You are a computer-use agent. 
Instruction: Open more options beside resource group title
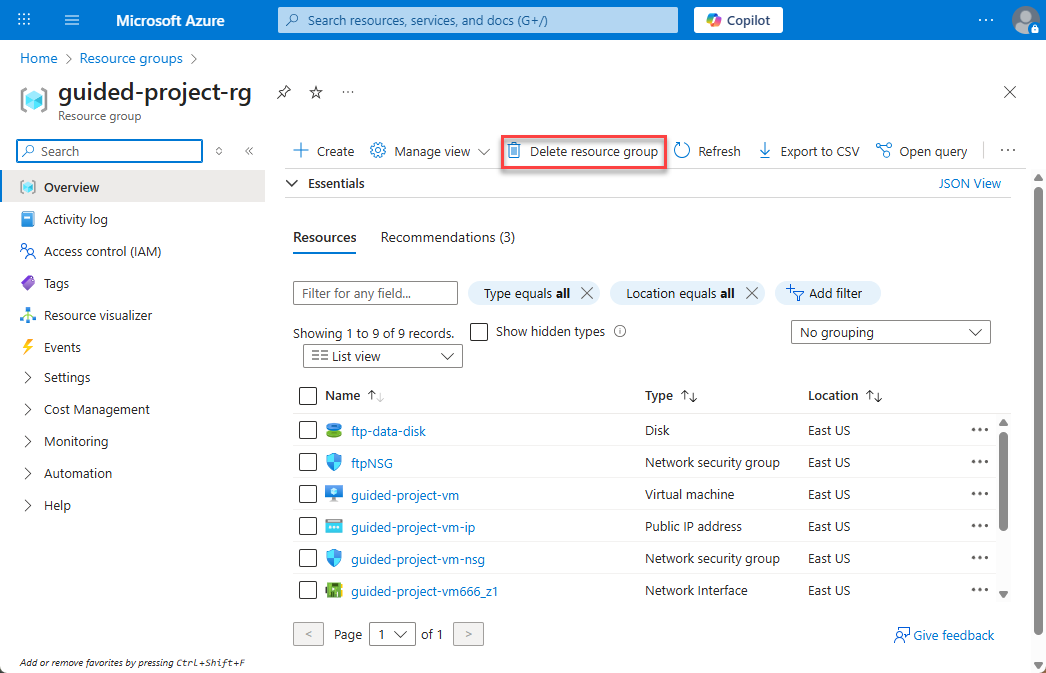348,92
